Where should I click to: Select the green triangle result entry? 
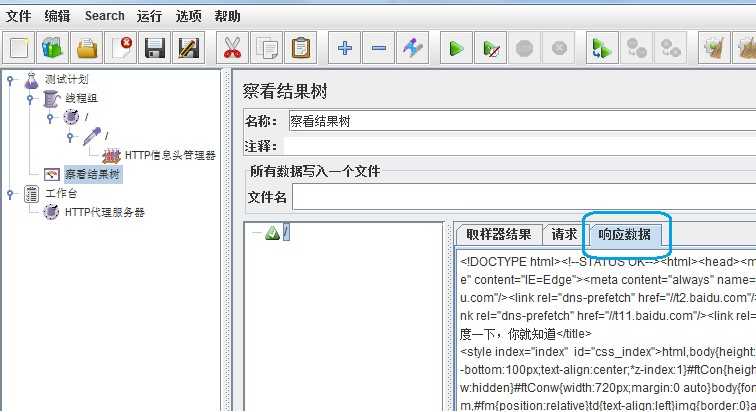(272, 233)
